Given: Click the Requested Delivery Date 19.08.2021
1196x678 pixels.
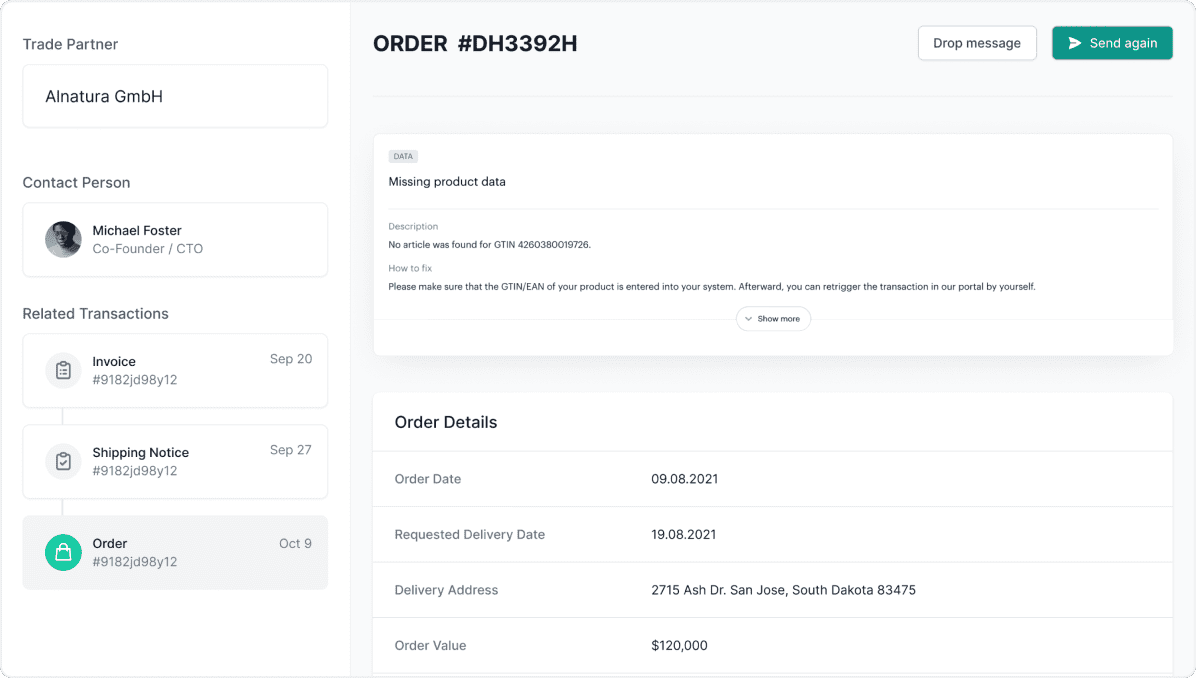Looking at the screenshot, I should [x=684, y=534].
